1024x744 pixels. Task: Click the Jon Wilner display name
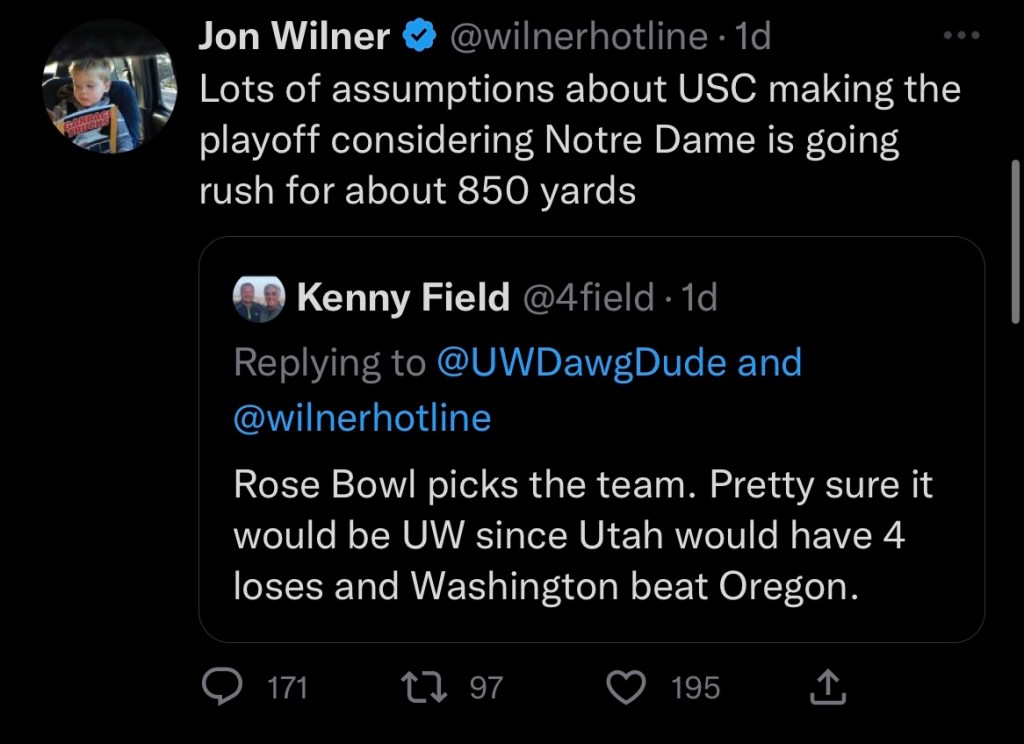click(x=295, y=37)
